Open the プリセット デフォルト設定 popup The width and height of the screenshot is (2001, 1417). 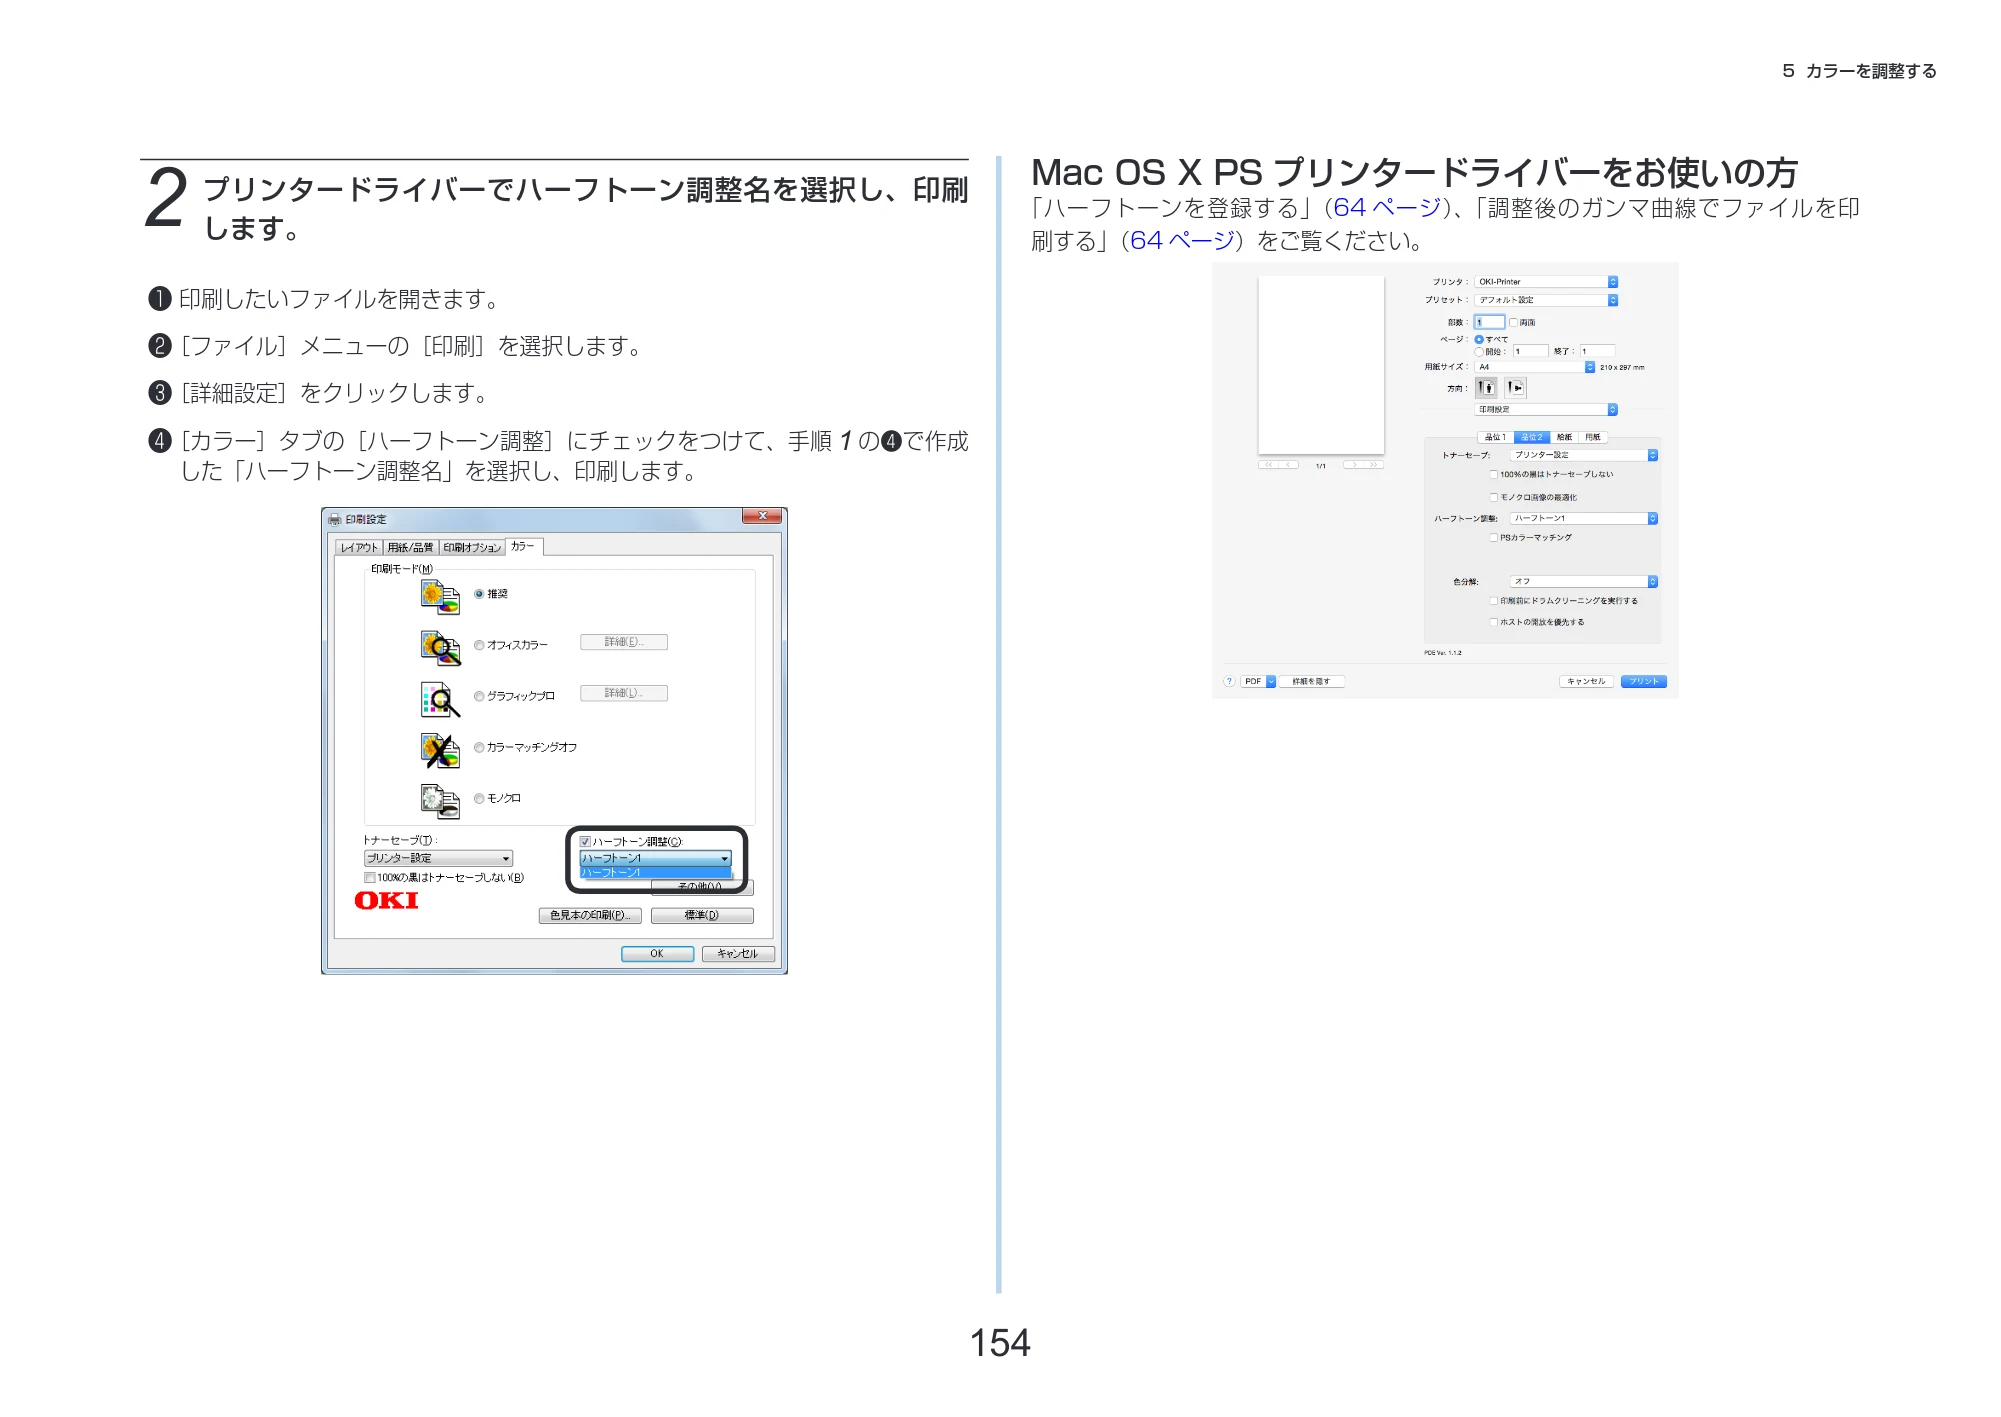1546,300
